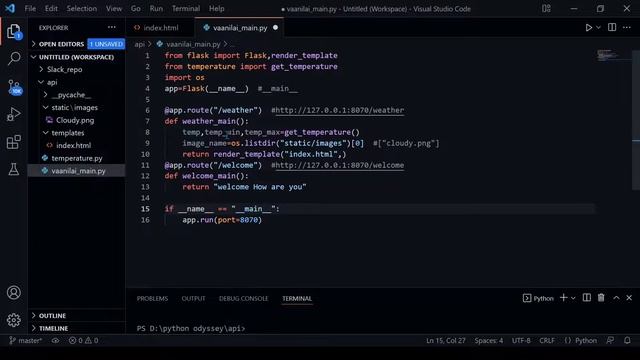Open the run options dropdown arrow
The image size is (640, 360).
[x=598, y=28]
